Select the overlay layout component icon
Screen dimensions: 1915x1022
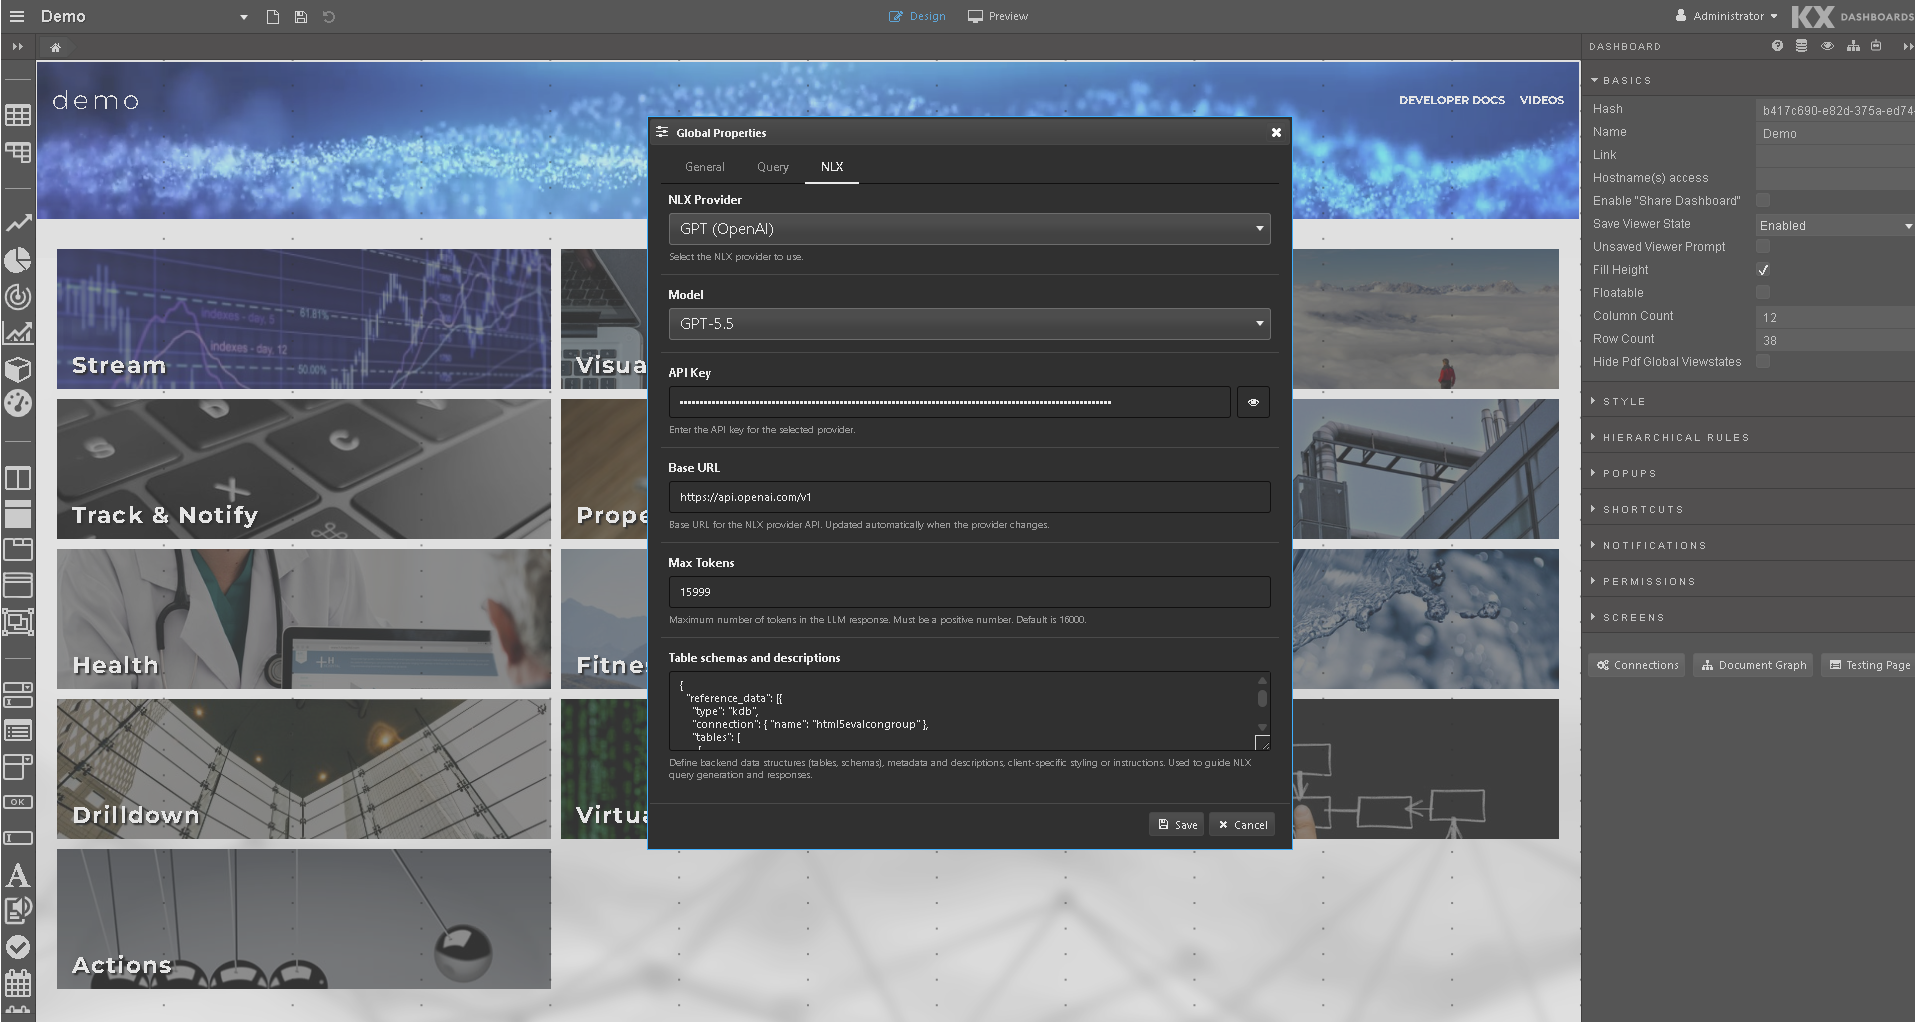tap(18, 622)
